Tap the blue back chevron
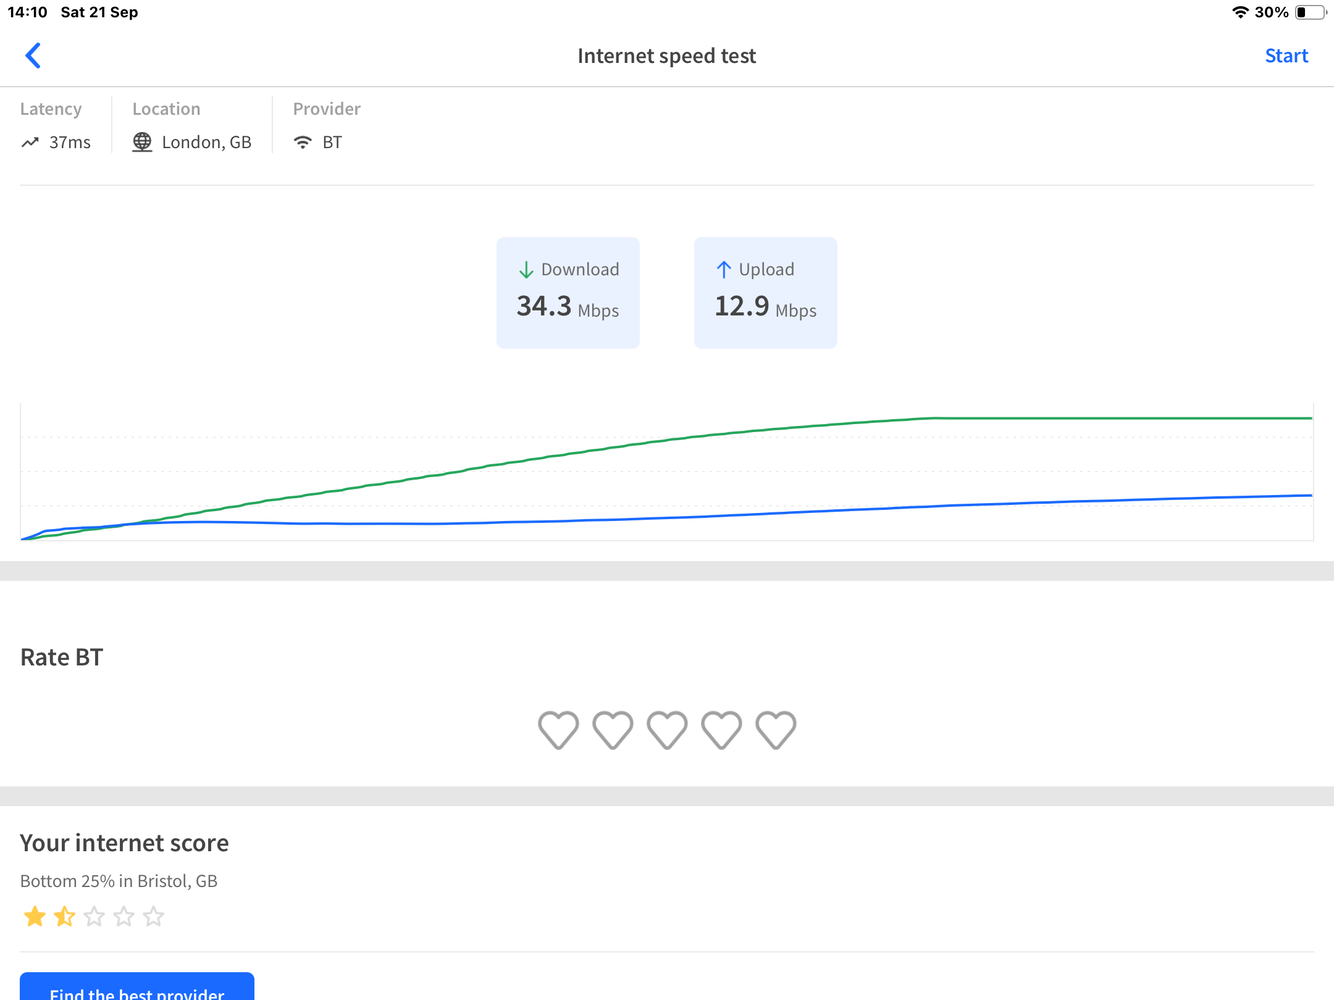The width and height of the screenshot is (1334, 1000). (33, 56)
